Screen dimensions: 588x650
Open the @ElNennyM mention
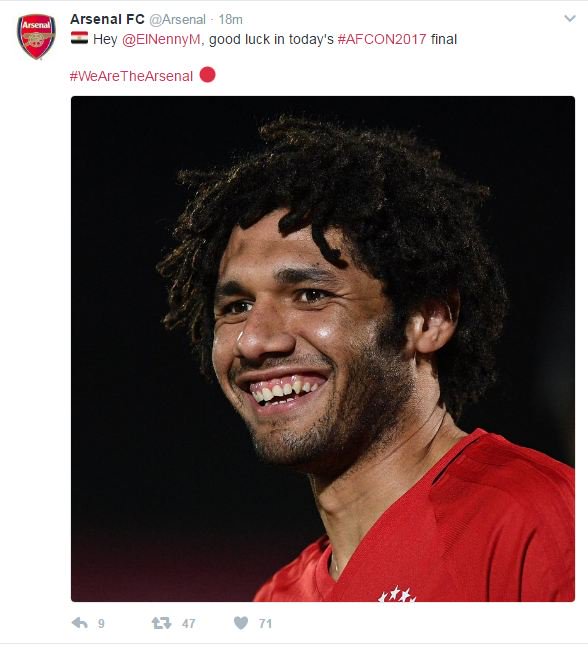coord(161,39)
